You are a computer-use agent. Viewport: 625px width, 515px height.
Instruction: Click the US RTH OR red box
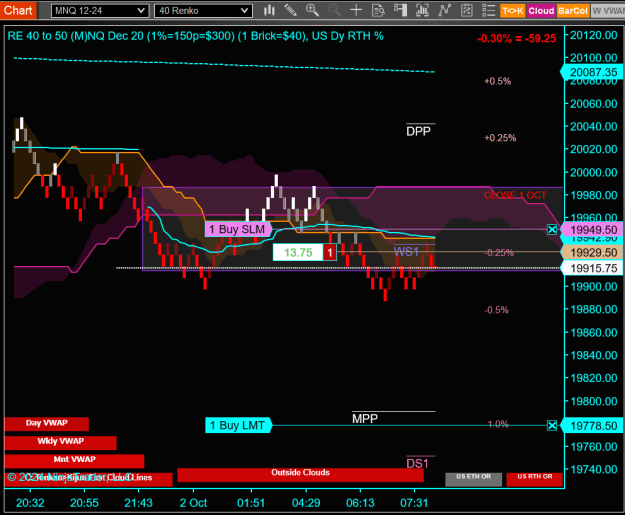(535, 480)
